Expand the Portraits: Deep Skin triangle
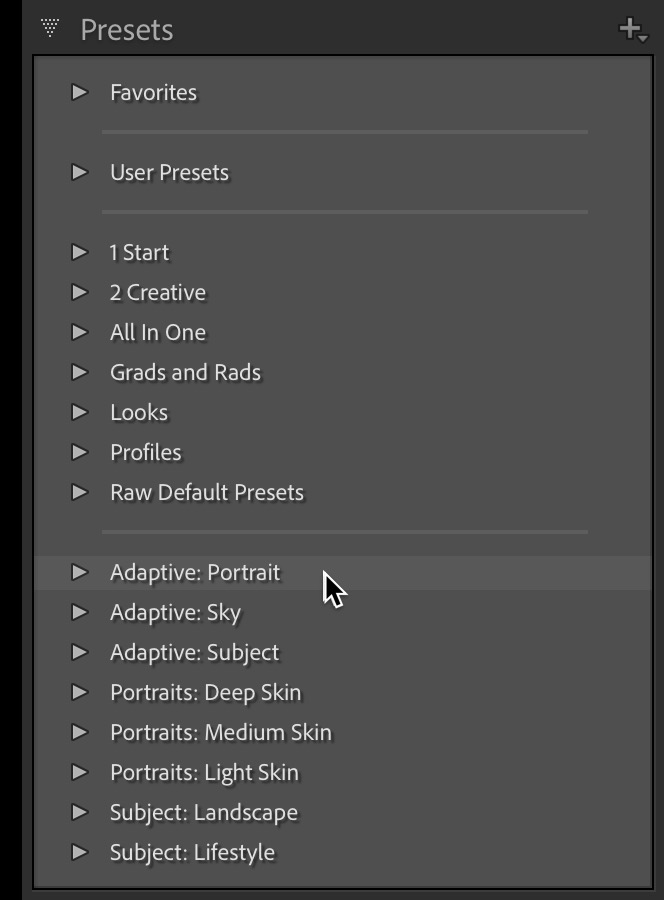The width and height of the screenshot is (664, 900). point(80,692)
